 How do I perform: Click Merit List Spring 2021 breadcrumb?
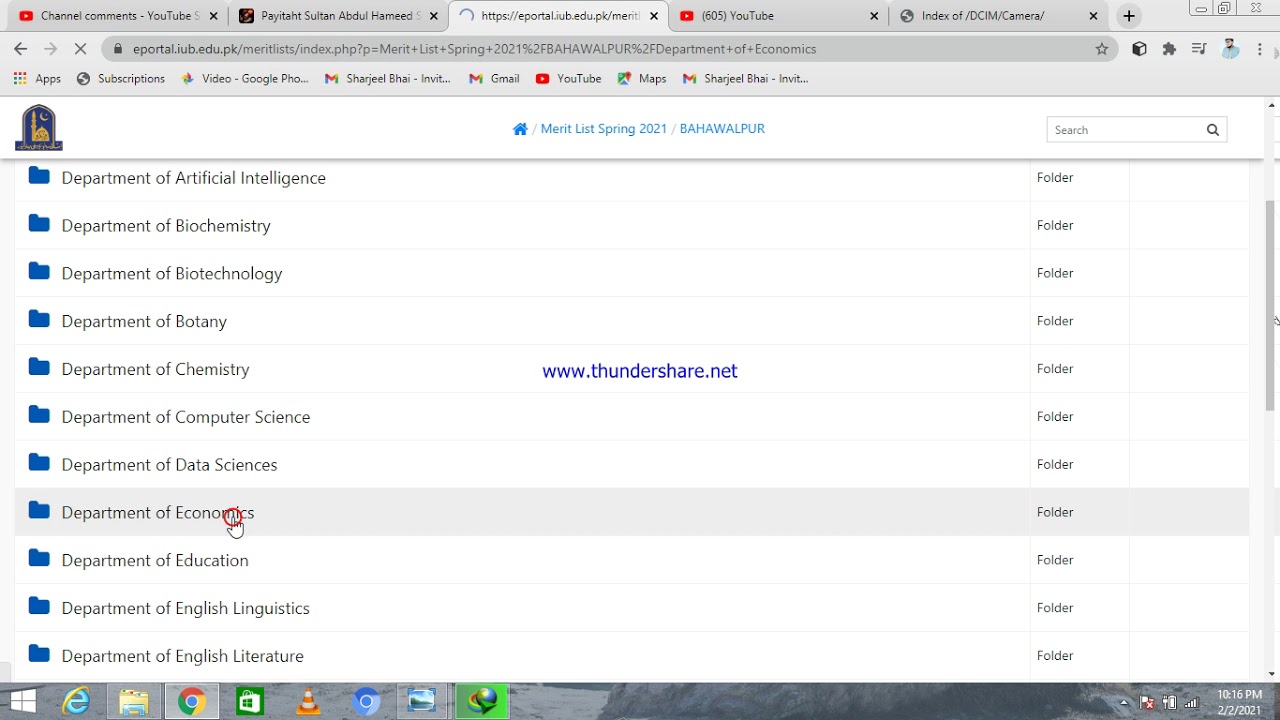(603, 129)
